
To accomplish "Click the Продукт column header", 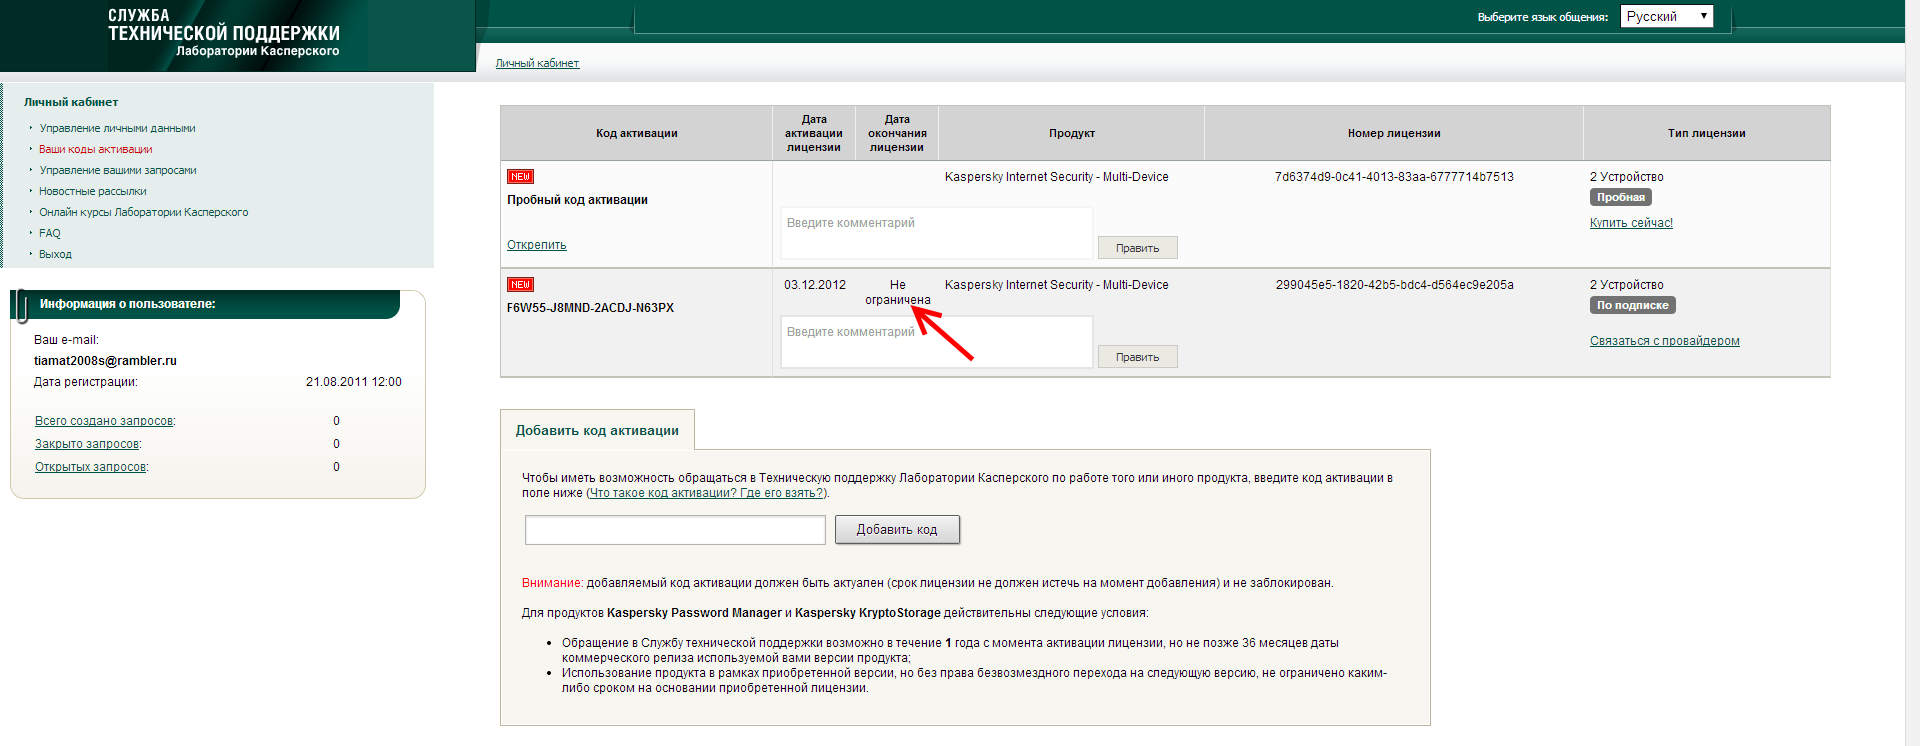I will pyautogui.click(x=1072, y=133).
